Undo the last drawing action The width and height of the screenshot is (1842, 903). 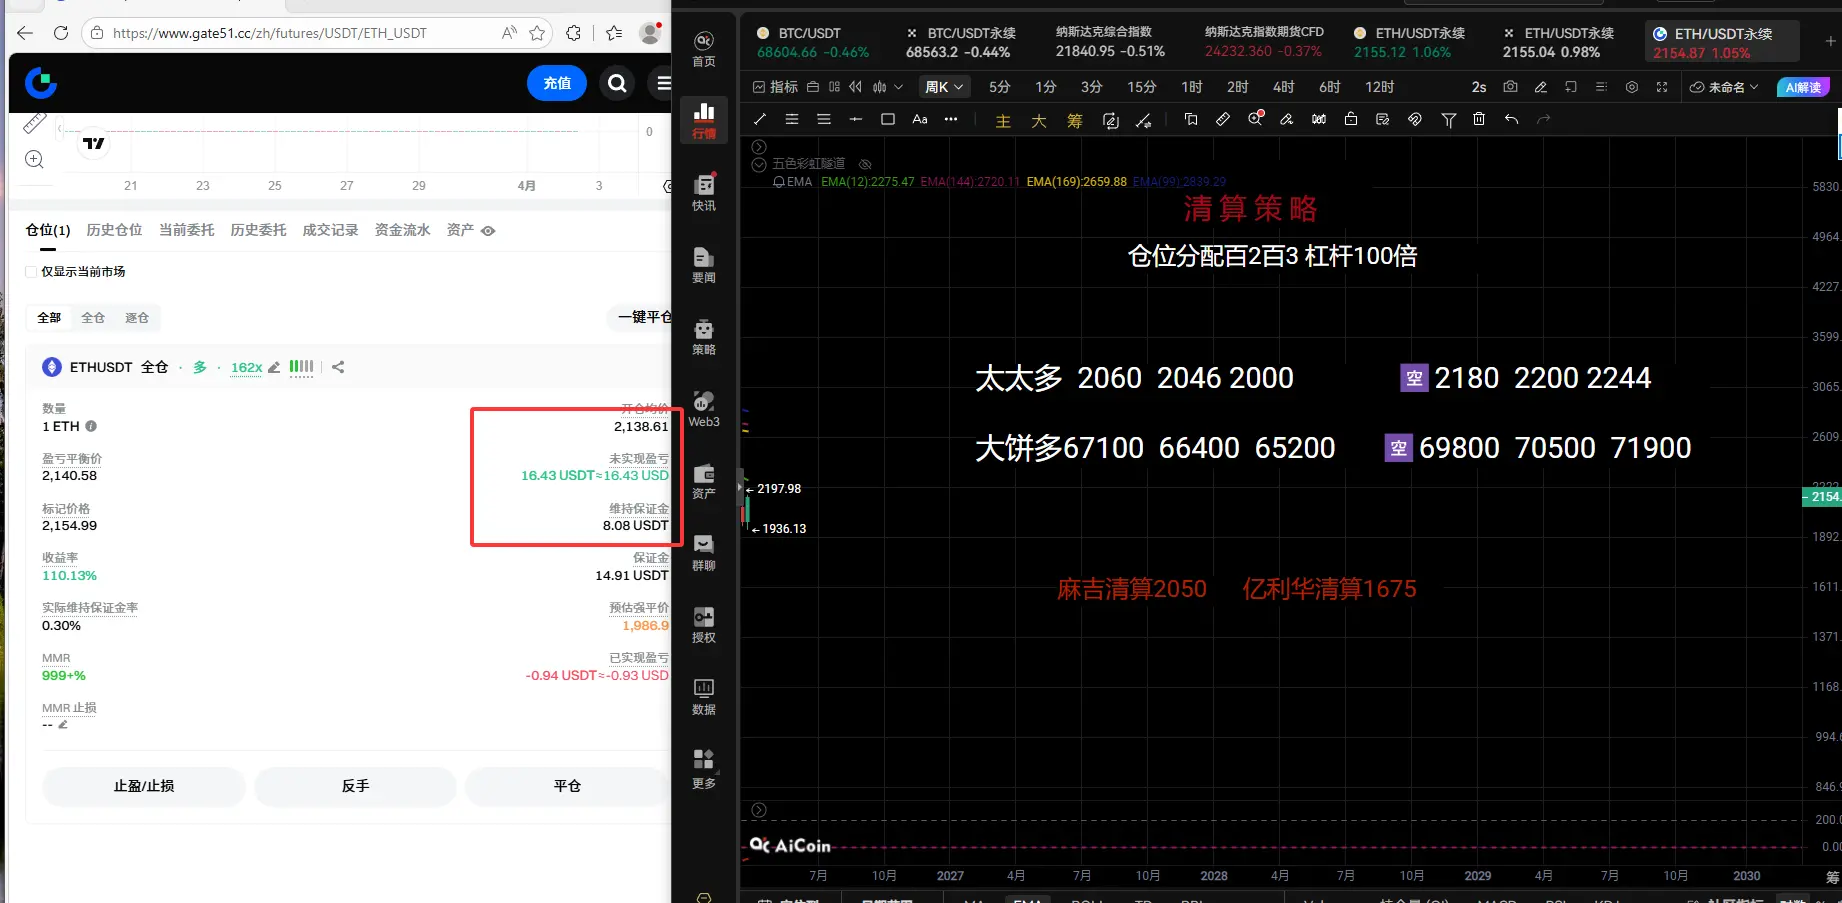coord(1511,119)
